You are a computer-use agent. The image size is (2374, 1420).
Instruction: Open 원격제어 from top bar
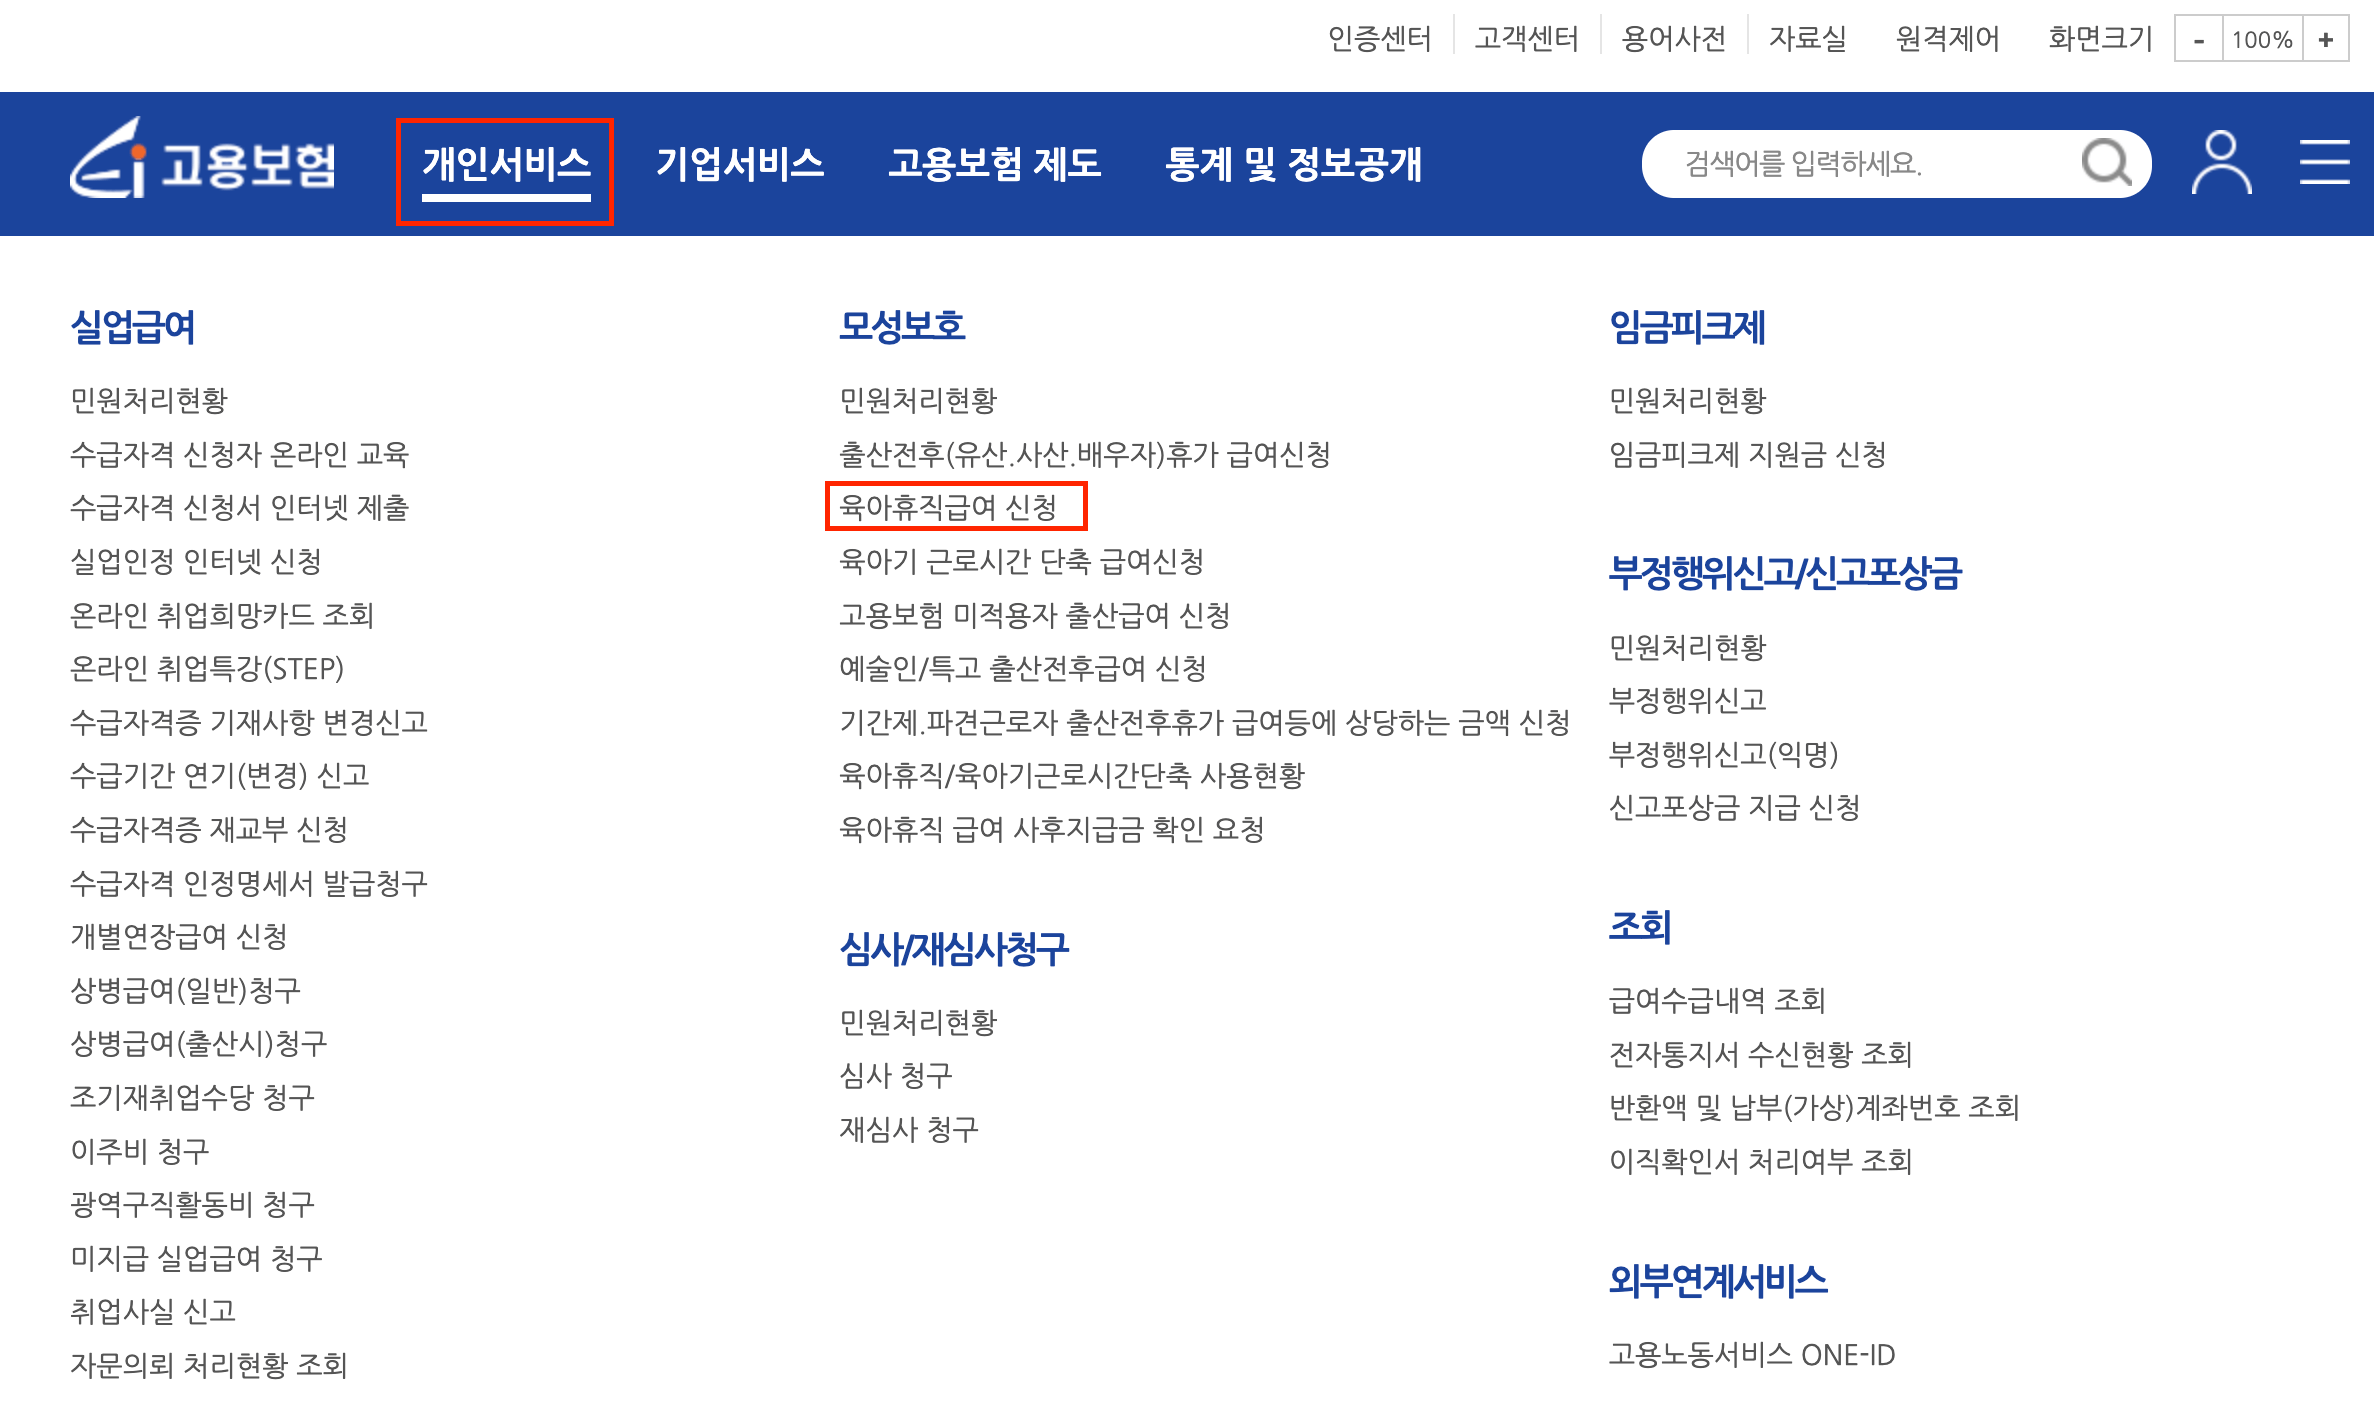click(x=1947, y=39)
